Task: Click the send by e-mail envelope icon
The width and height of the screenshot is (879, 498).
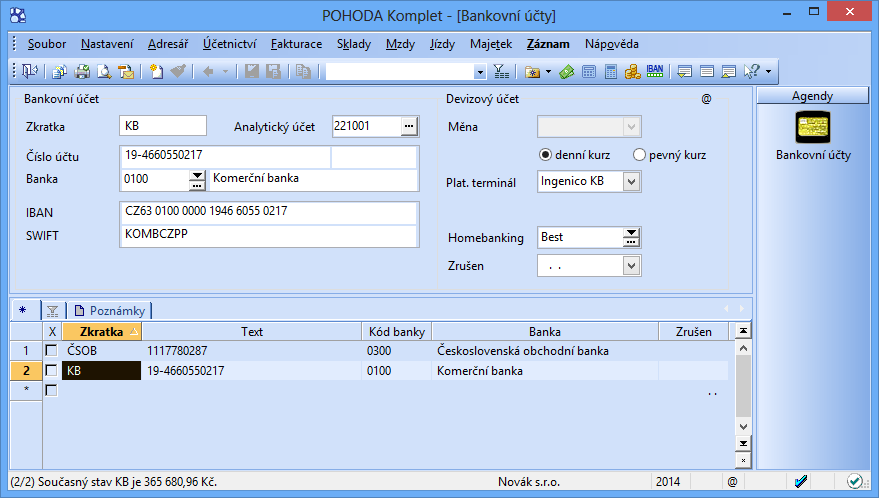Action: 126,72
